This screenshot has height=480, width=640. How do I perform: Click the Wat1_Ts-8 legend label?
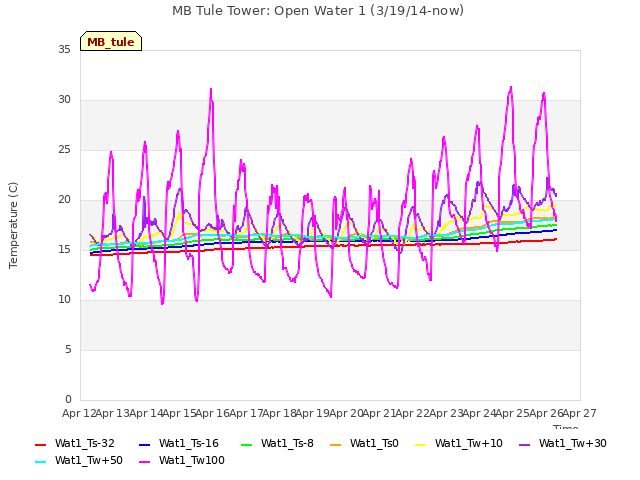(x=287, y=444)
